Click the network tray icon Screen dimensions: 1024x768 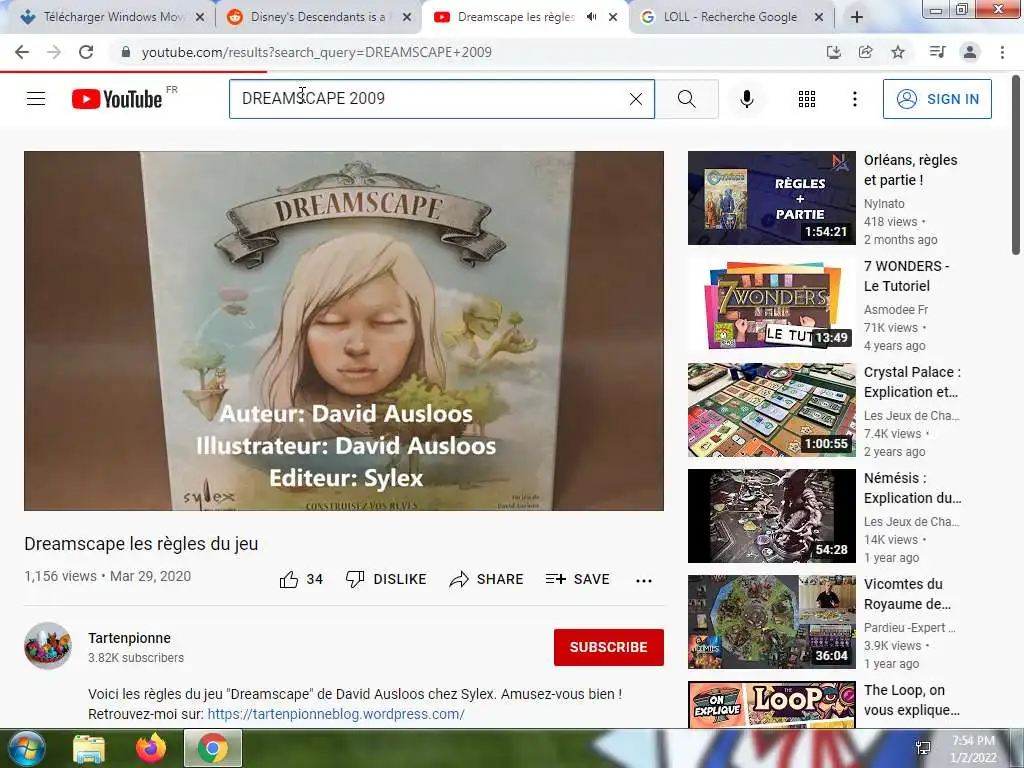pos(923,748)
